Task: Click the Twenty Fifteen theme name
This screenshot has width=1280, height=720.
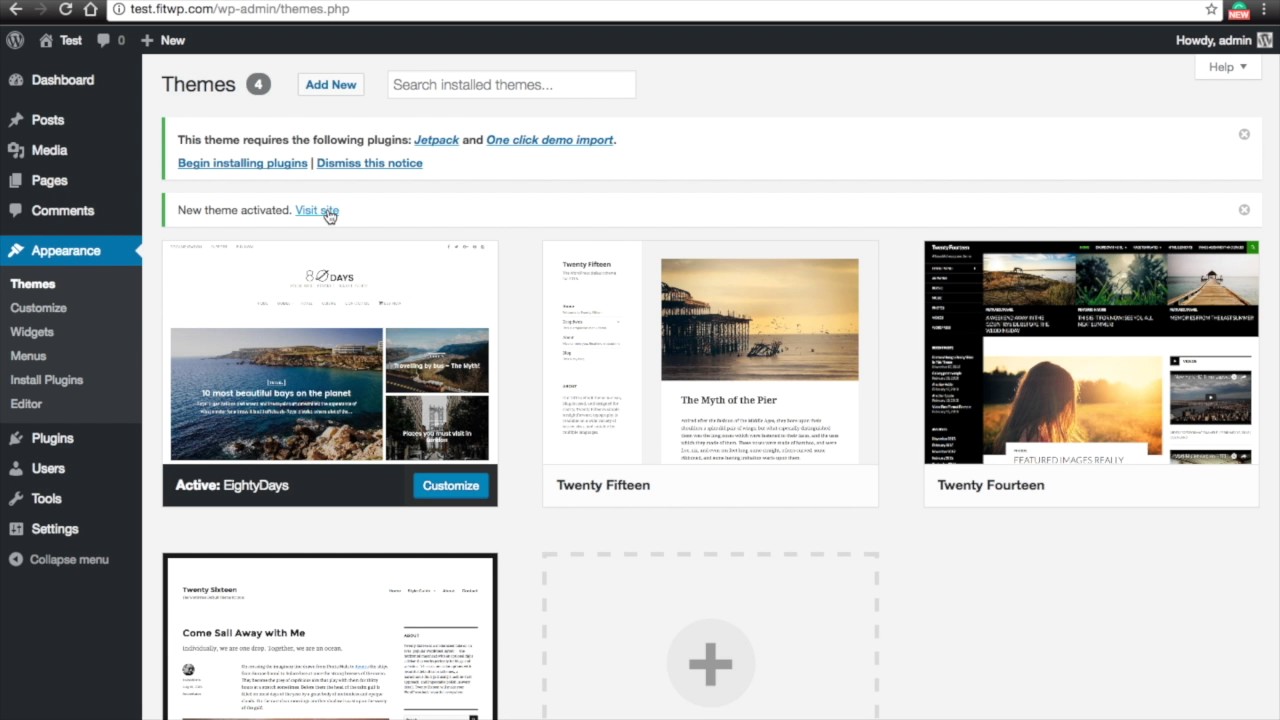Action: 603,485
